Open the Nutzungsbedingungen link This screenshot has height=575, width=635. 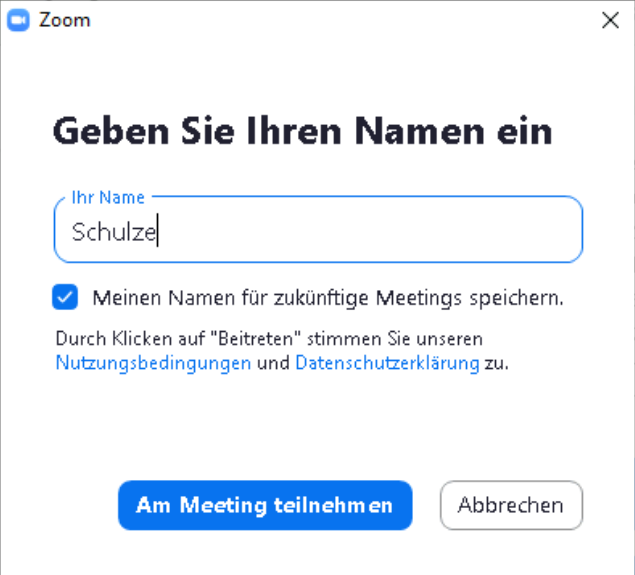[153, 364]
